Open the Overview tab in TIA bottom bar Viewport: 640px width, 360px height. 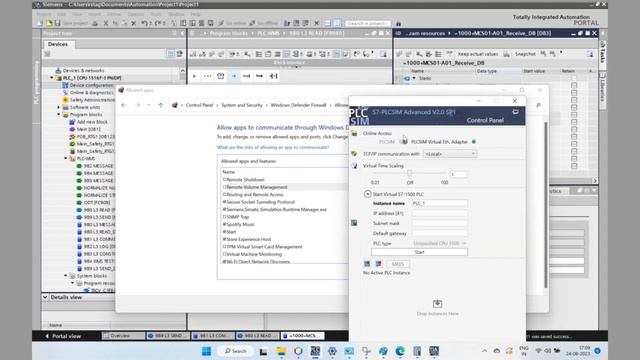pyautogui.click(x=123, y=336)
